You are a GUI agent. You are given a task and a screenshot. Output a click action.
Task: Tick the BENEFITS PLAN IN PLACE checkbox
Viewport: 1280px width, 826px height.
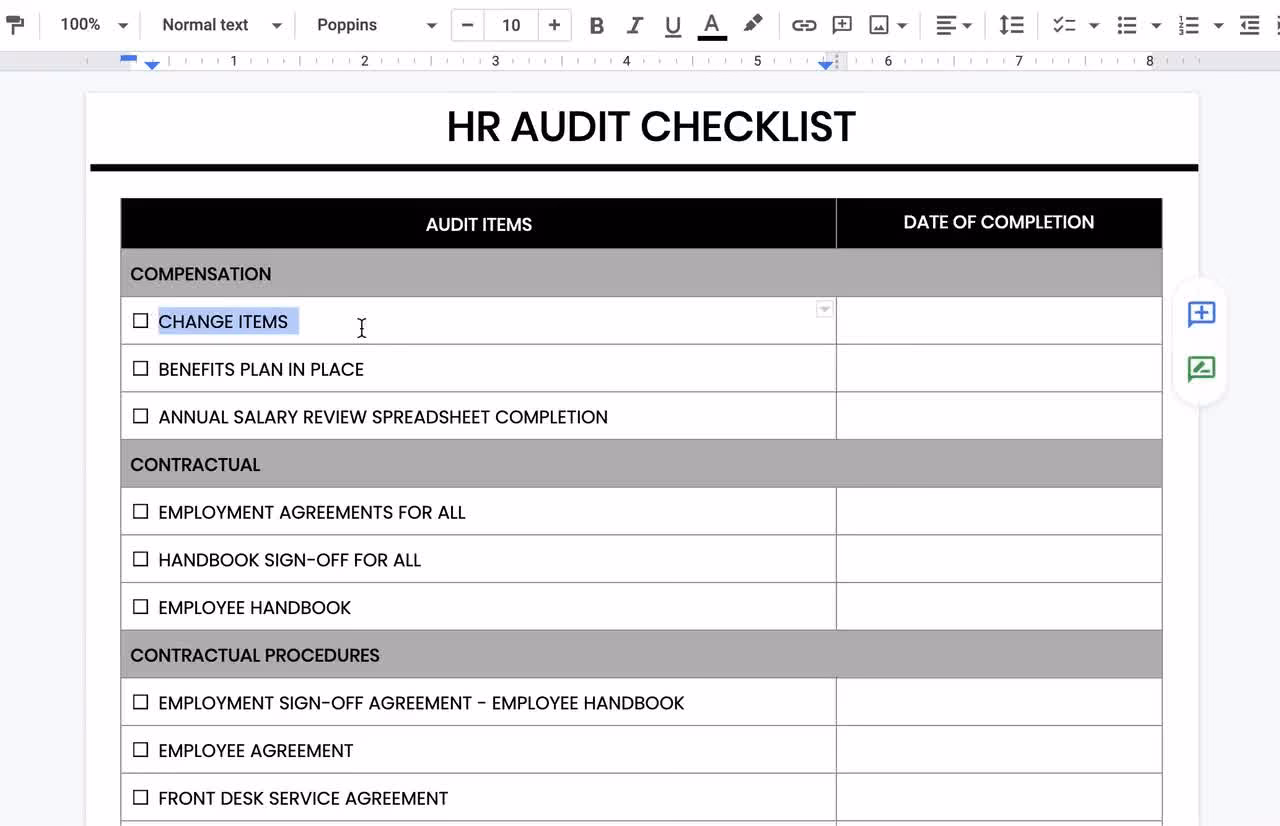(x=140, y=369)
